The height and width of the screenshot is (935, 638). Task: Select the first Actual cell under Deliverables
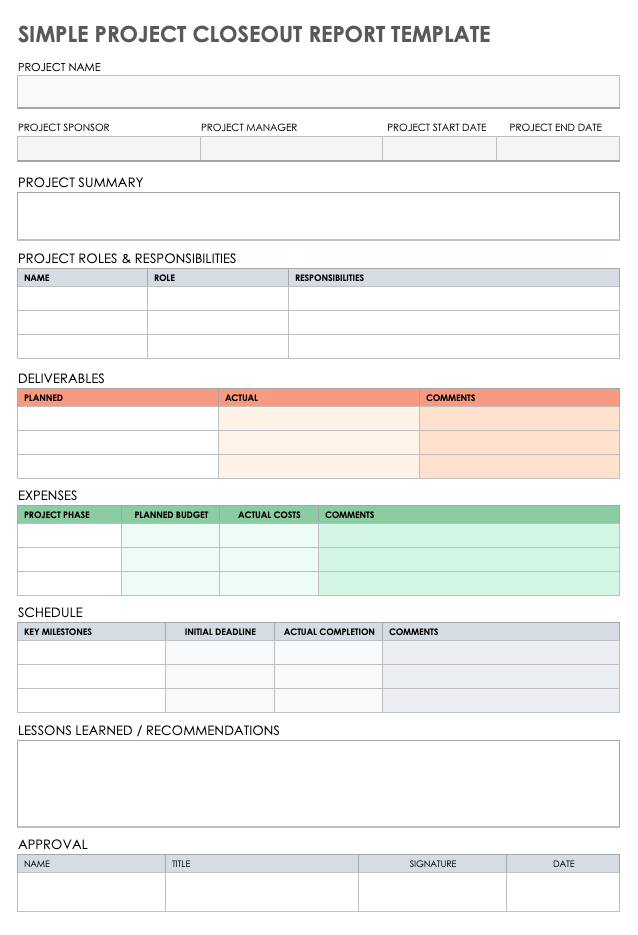coord(318,419)
